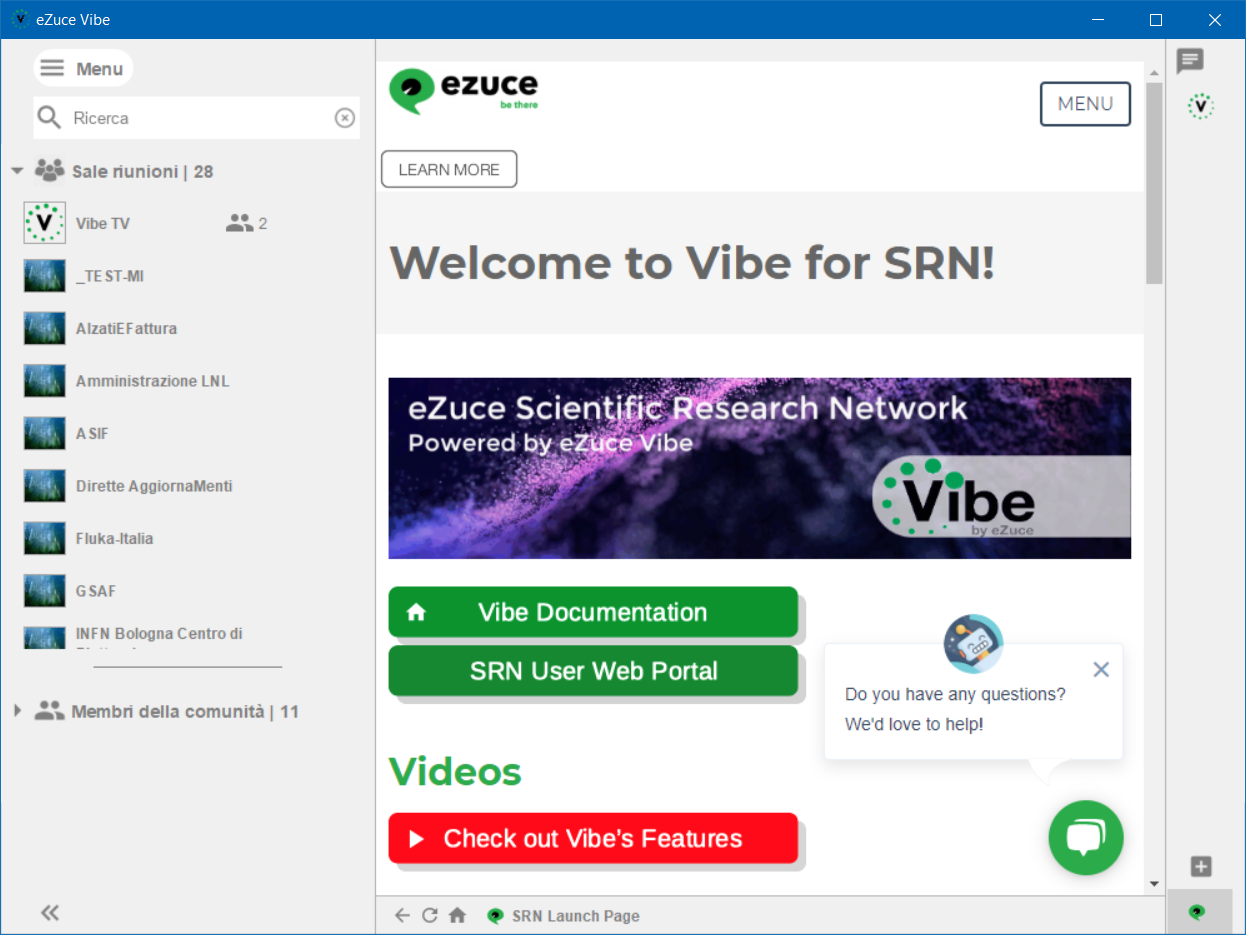Click the scrollbar up arrow

click(1154, 73)
